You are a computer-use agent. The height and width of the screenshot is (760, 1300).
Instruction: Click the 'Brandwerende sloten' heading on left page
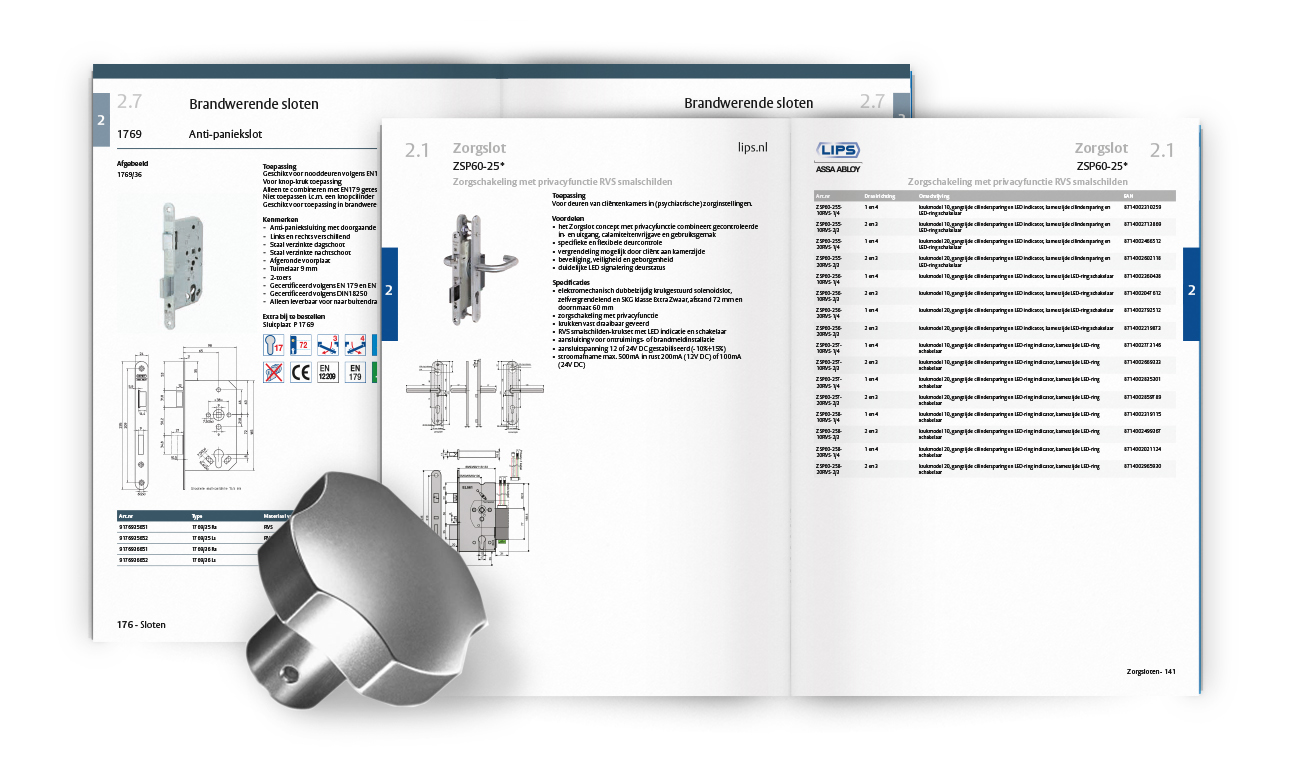click(253, 104)
